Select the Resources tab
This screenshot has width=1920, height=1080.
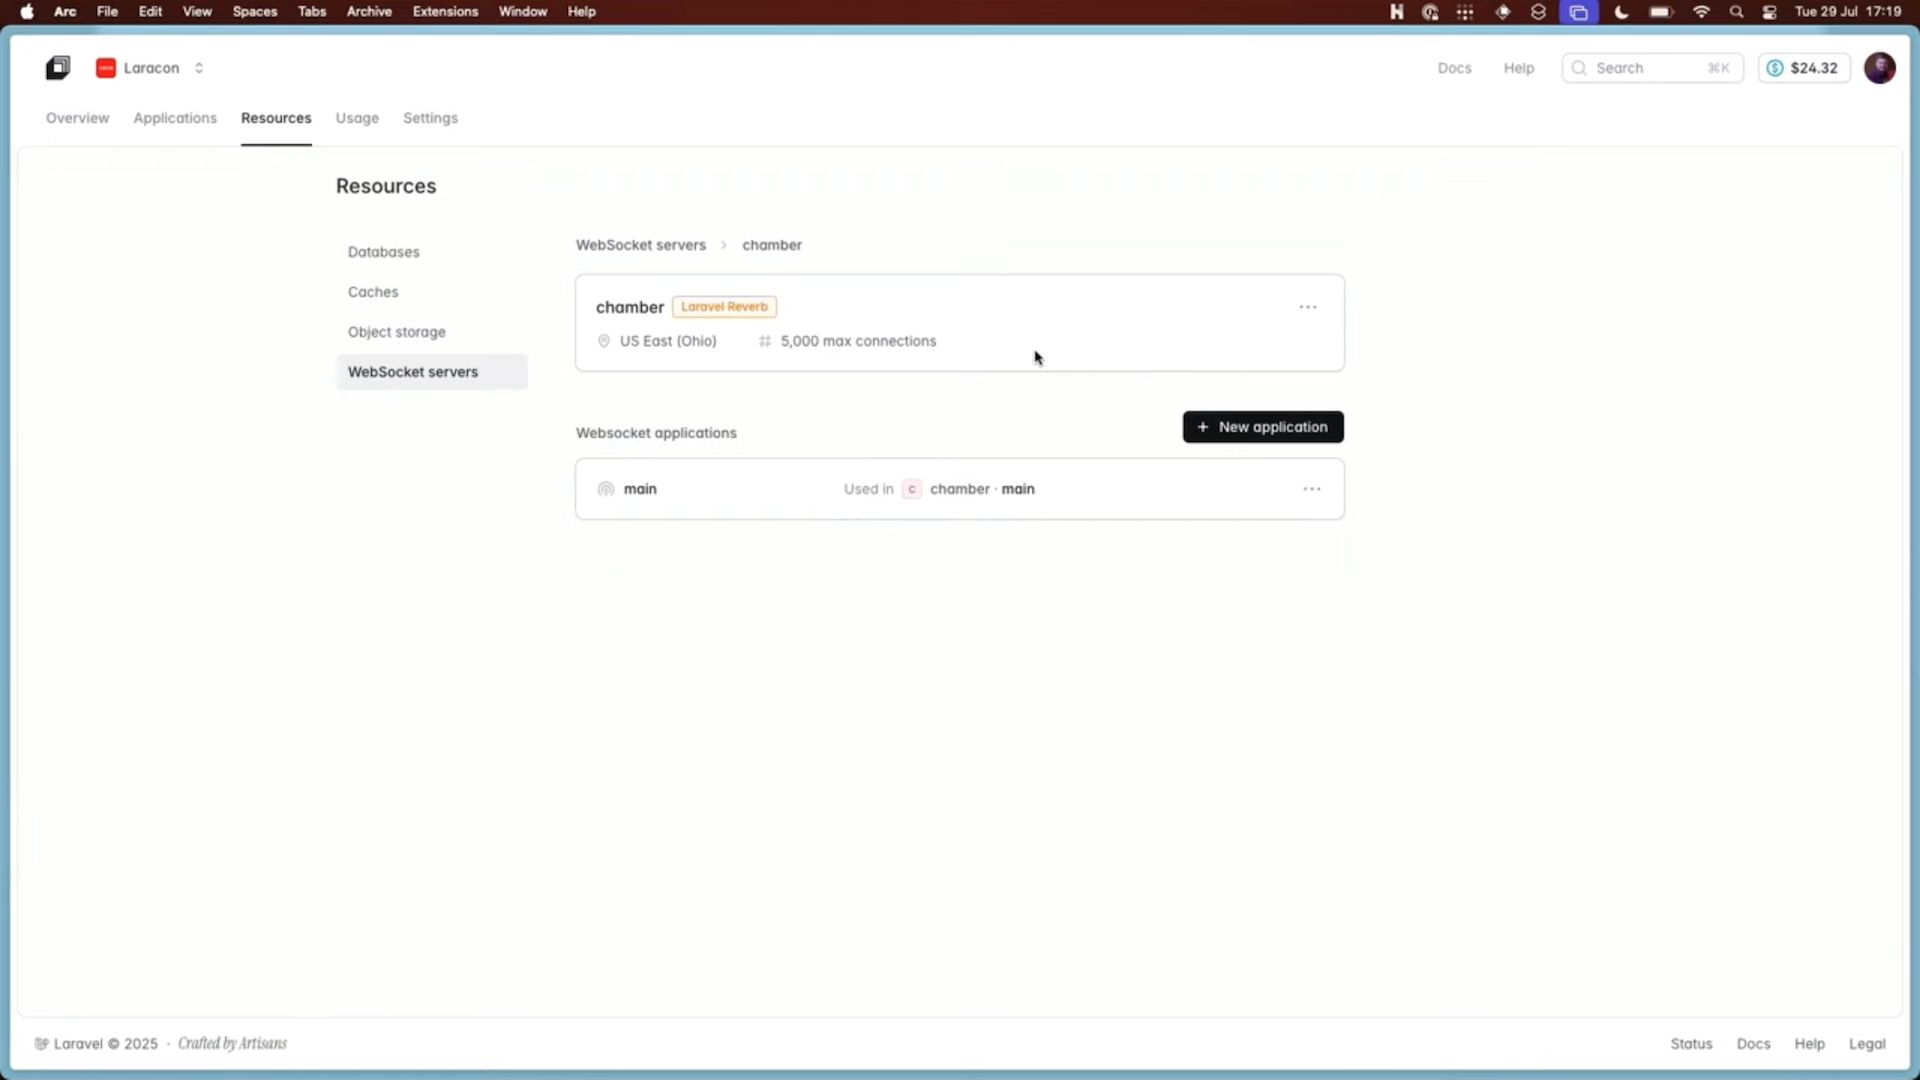click(x=276, y=118)
